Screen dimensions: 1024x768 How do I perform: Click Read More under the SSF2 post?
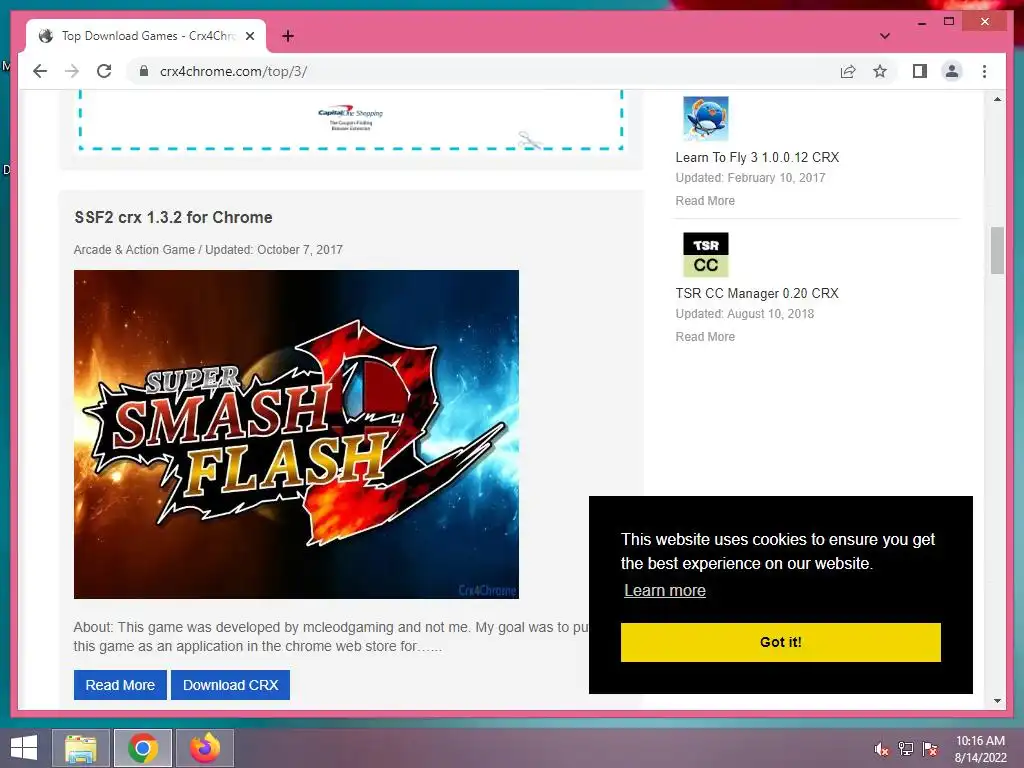(x=120, y=685)
